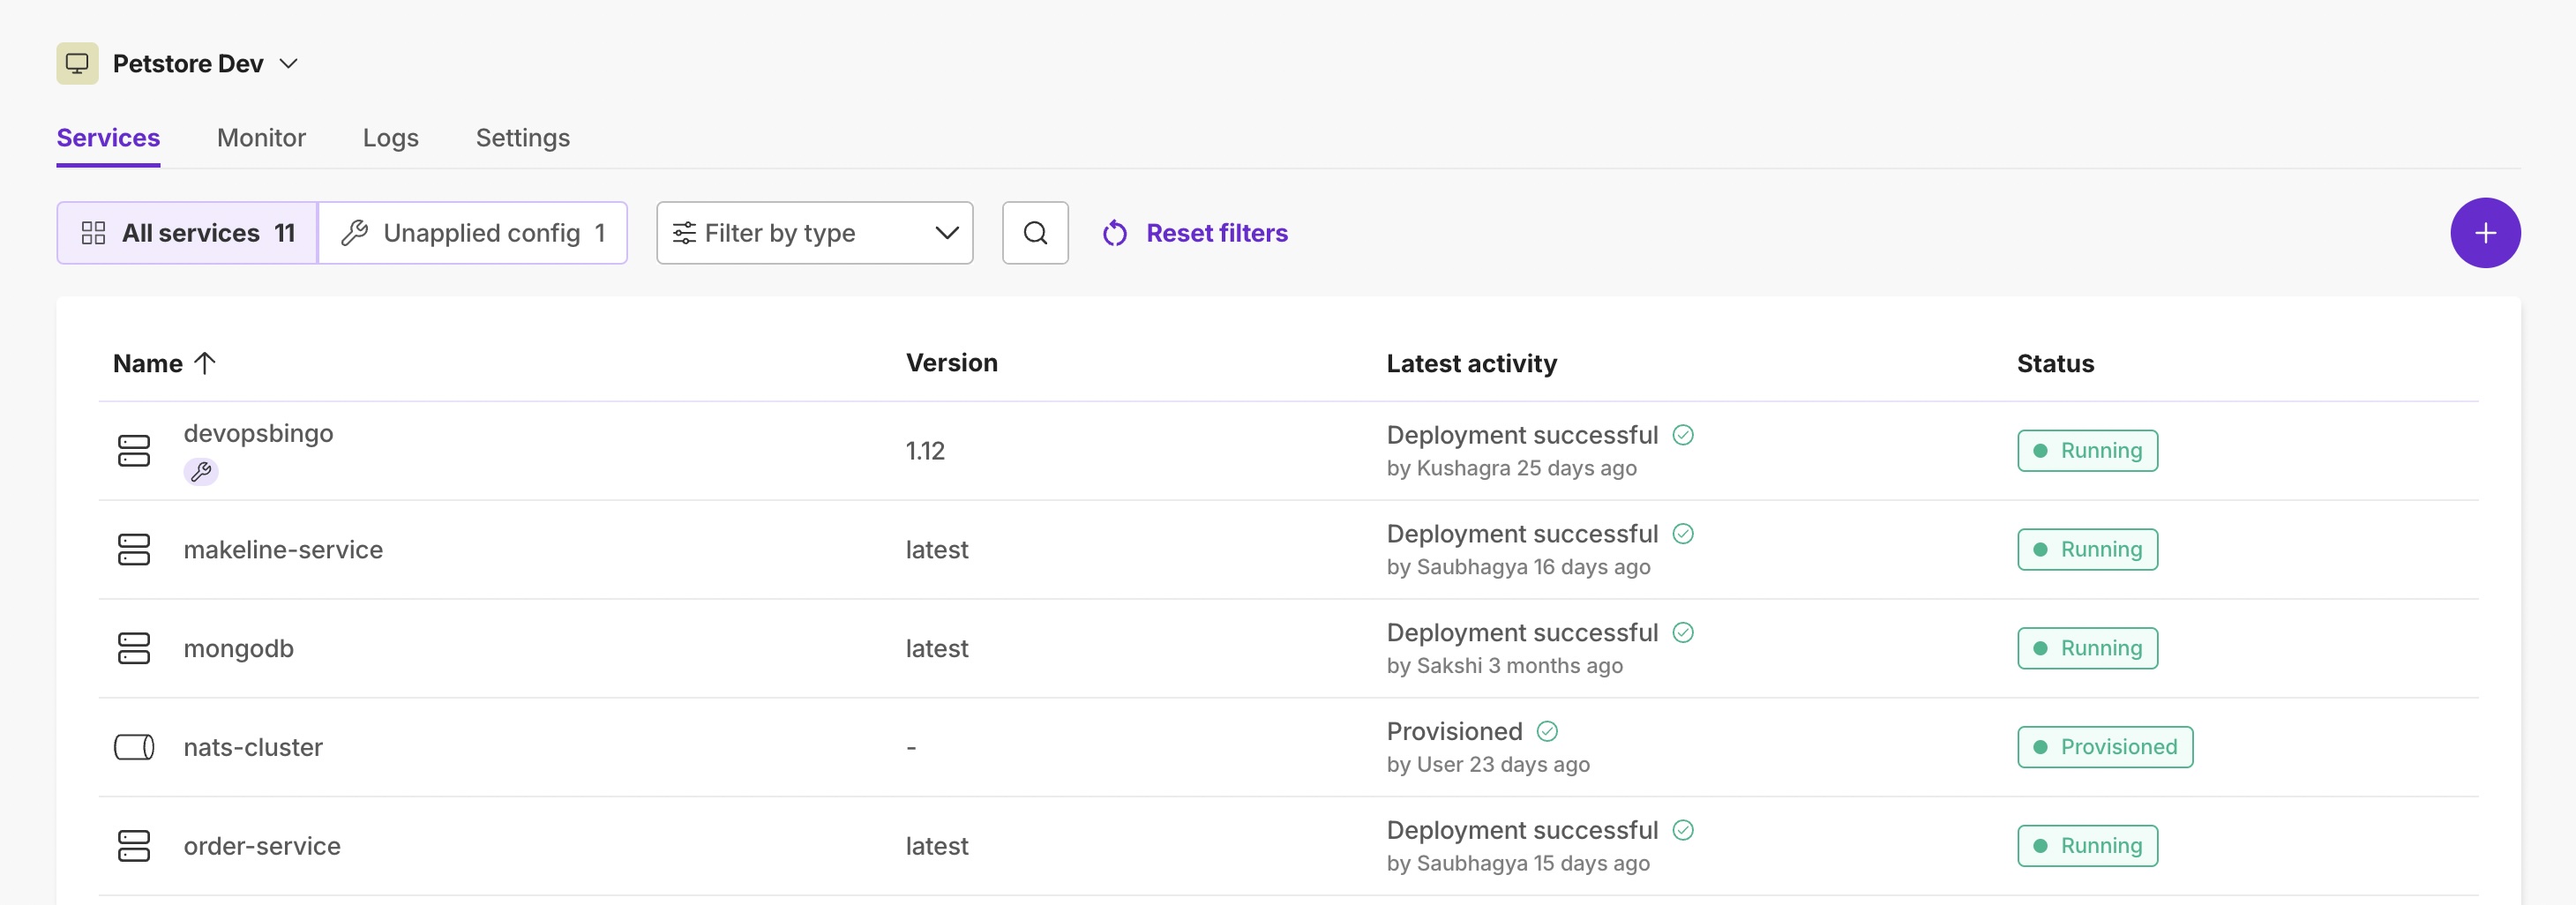Click the Petstore Dev environment monitor icon
The width and height of the screenshot is (2576, 905).
click(x=77, y=63)
